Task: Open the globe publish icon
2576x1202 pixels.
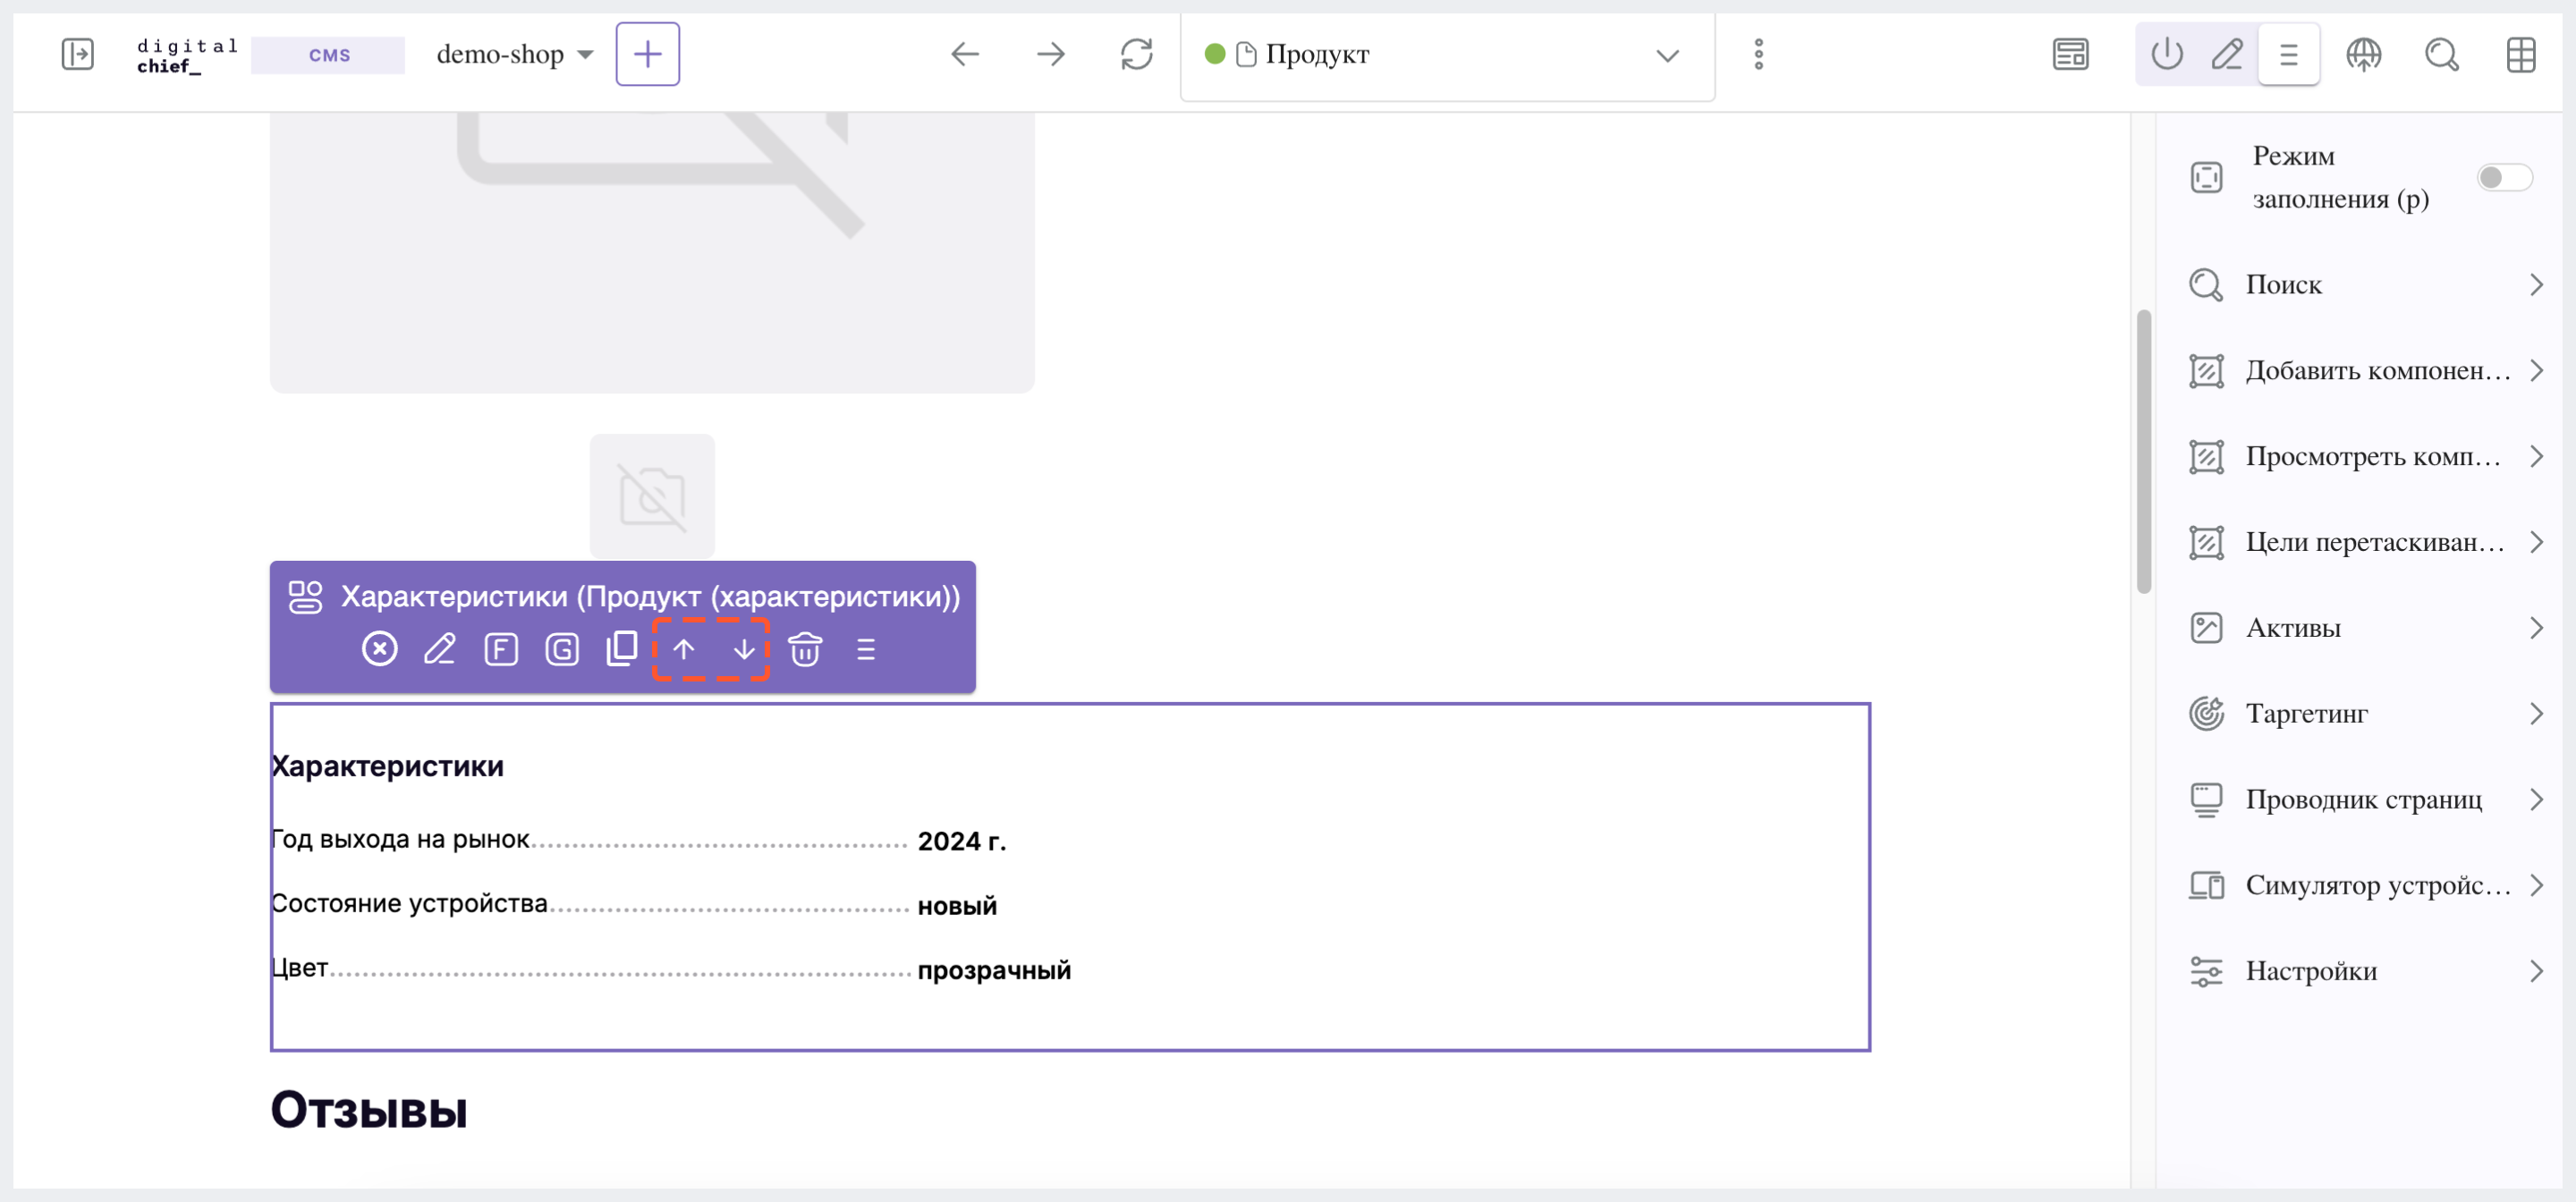Action: [x=2364, y=54]
